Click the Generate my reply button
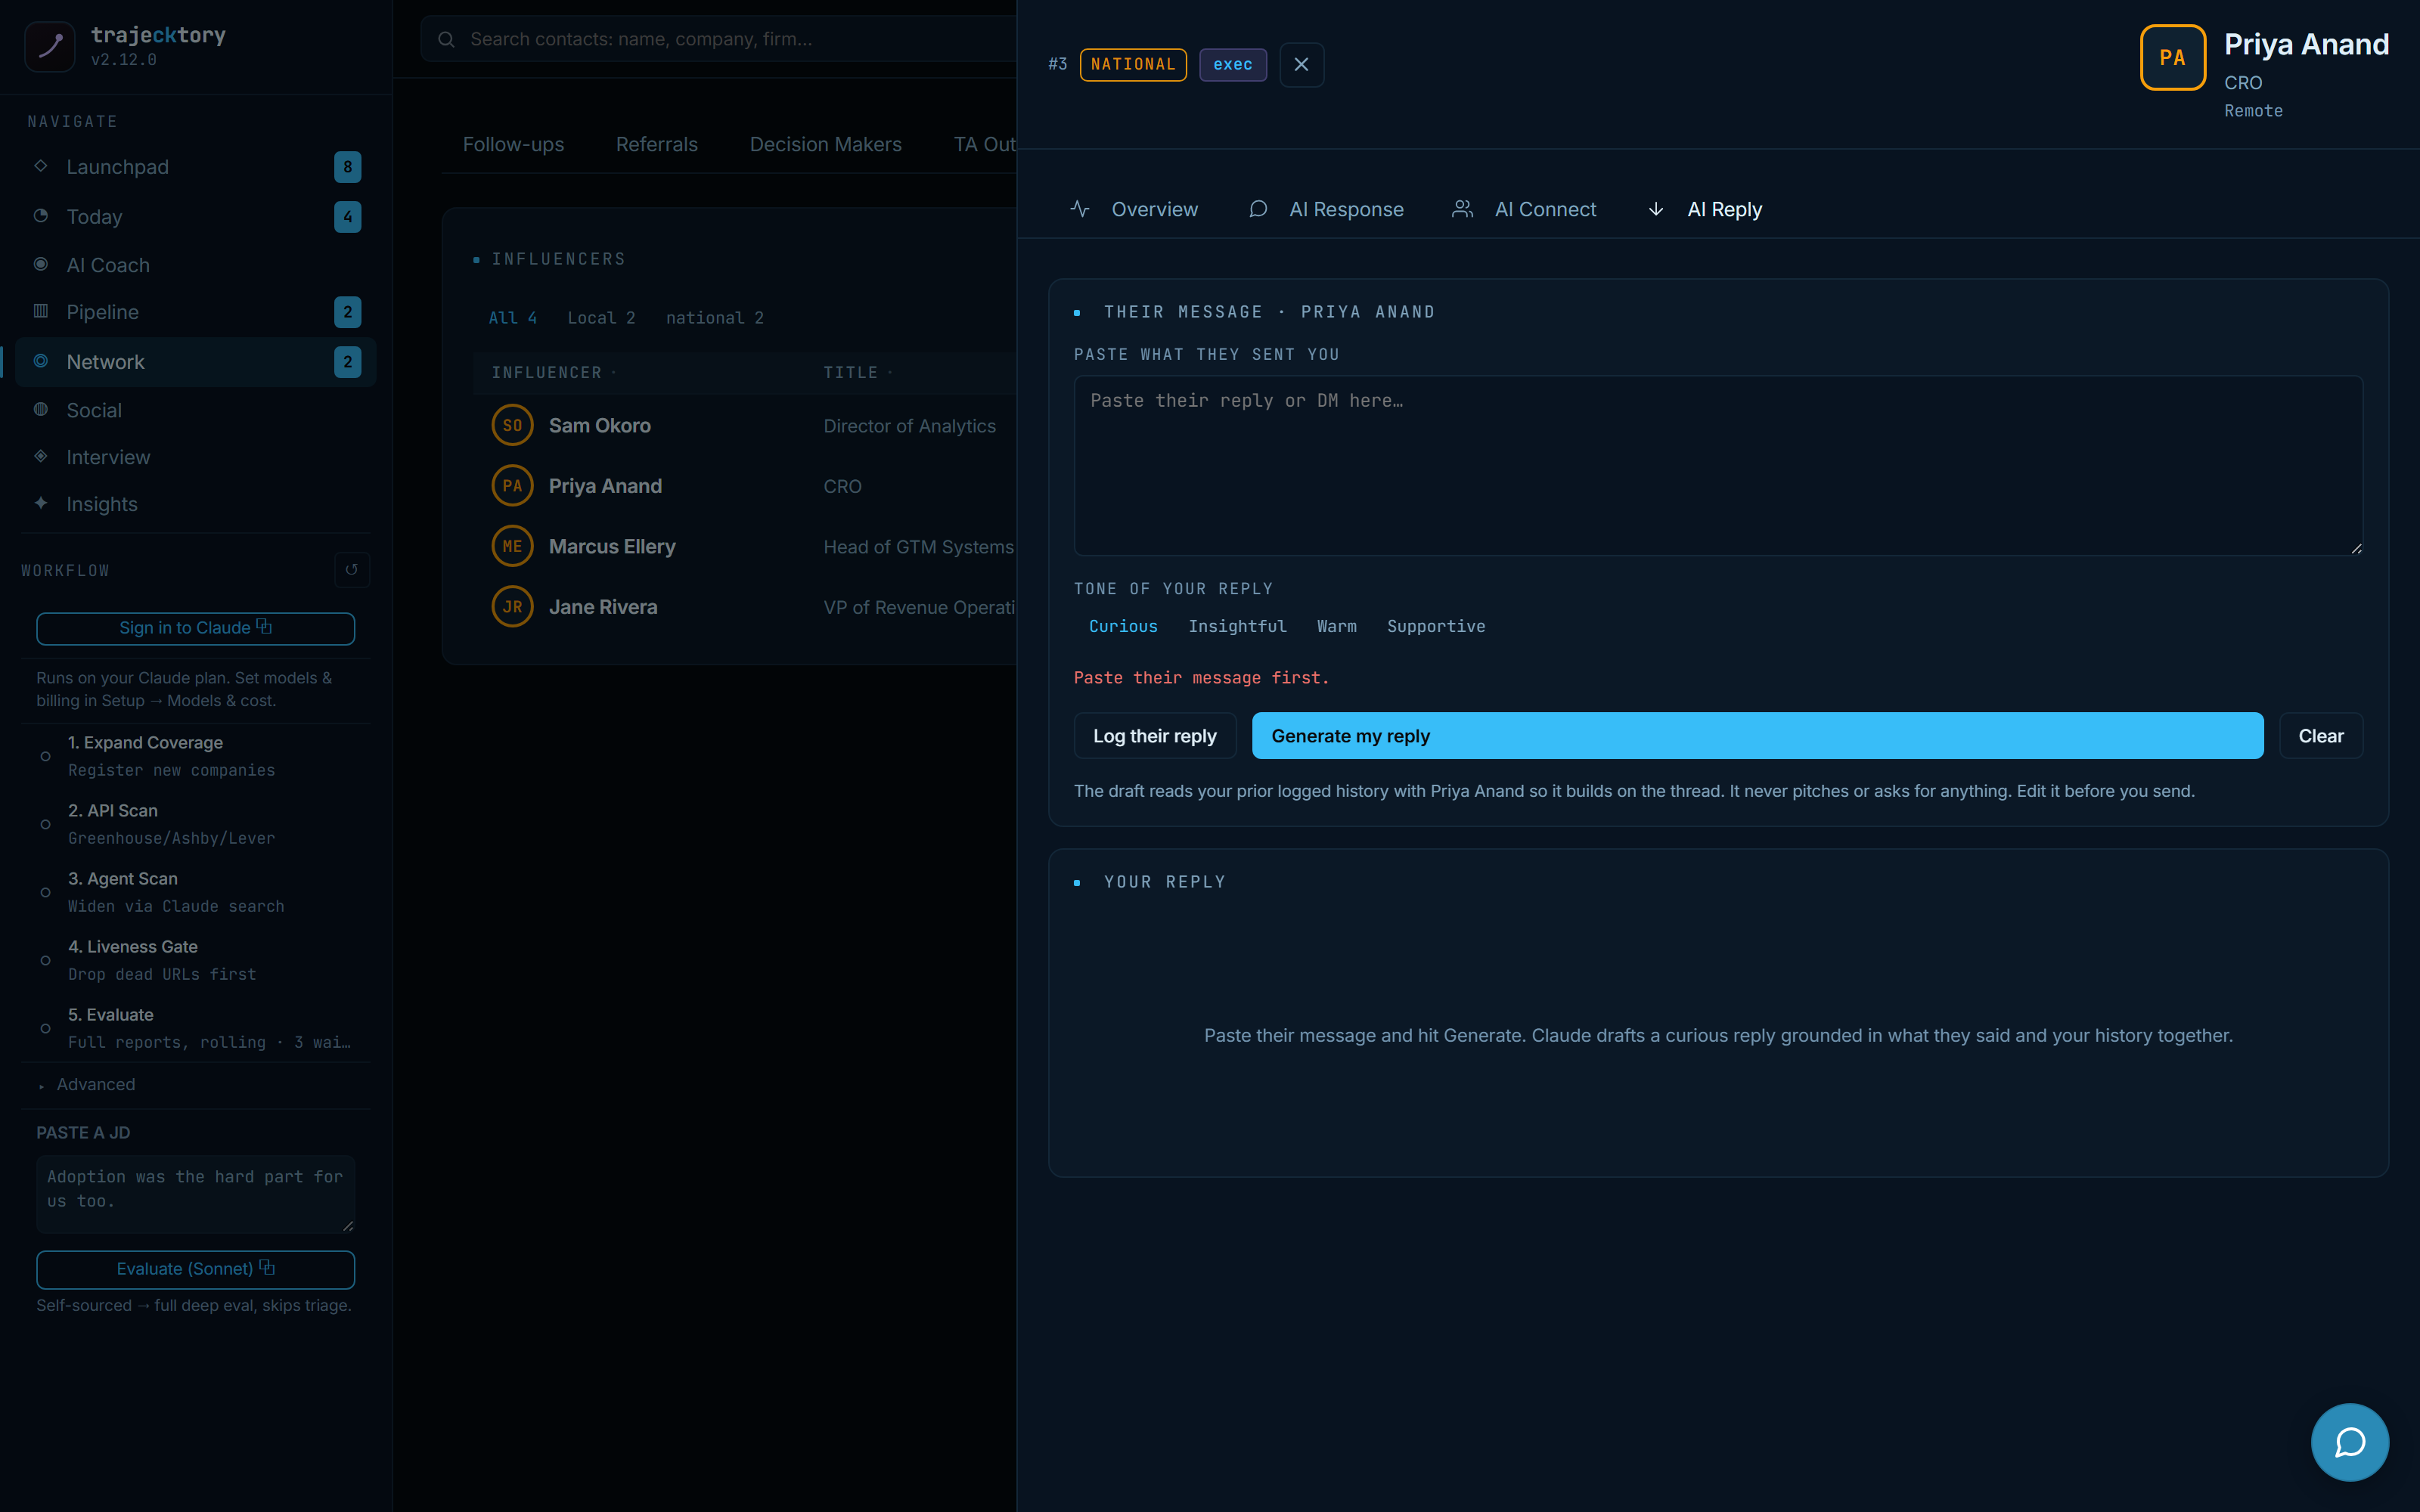Image resolution: width=2420 pixels, height=1512 pixels. click(x=1757, y=736)
